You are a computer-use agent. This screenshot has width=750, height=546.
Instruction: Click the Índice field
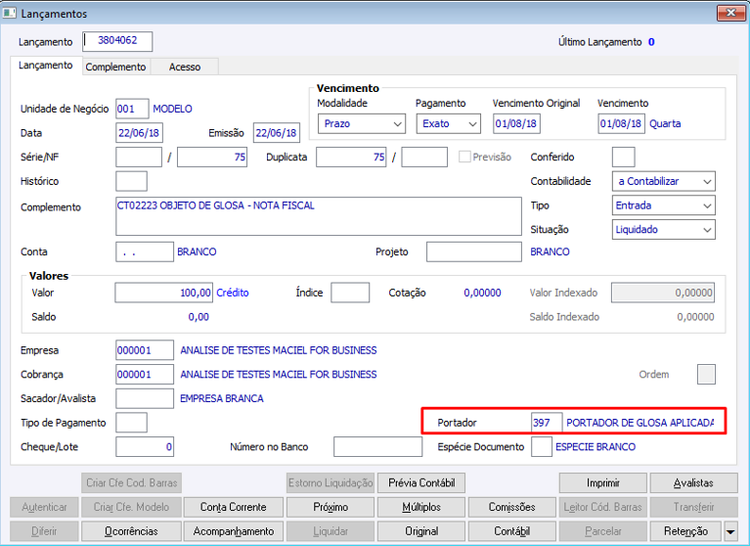pos(350,293)
